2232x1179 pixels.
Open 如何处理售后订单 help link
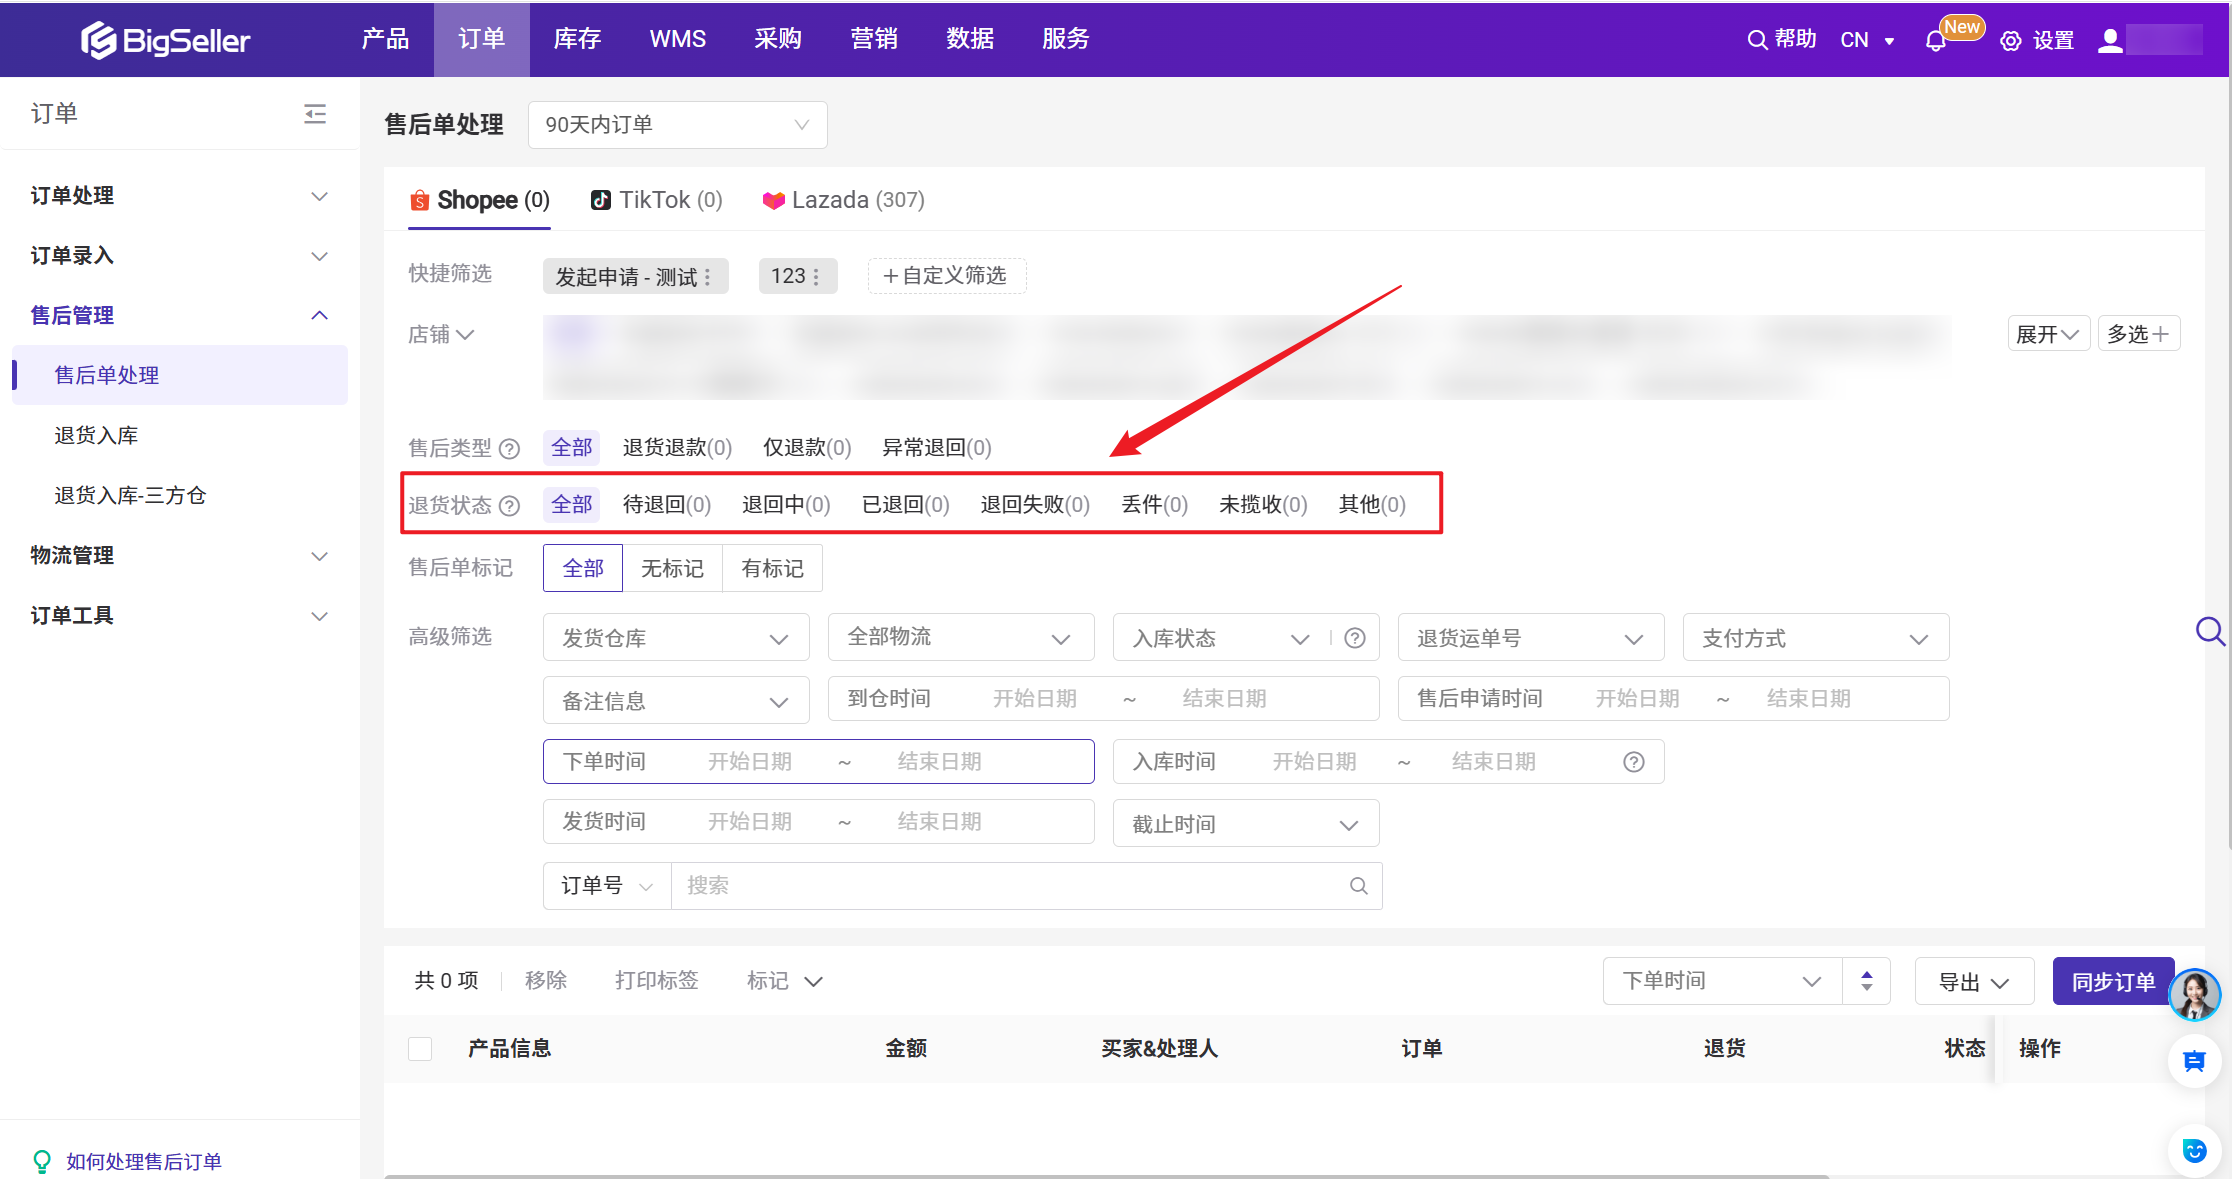144,1161
